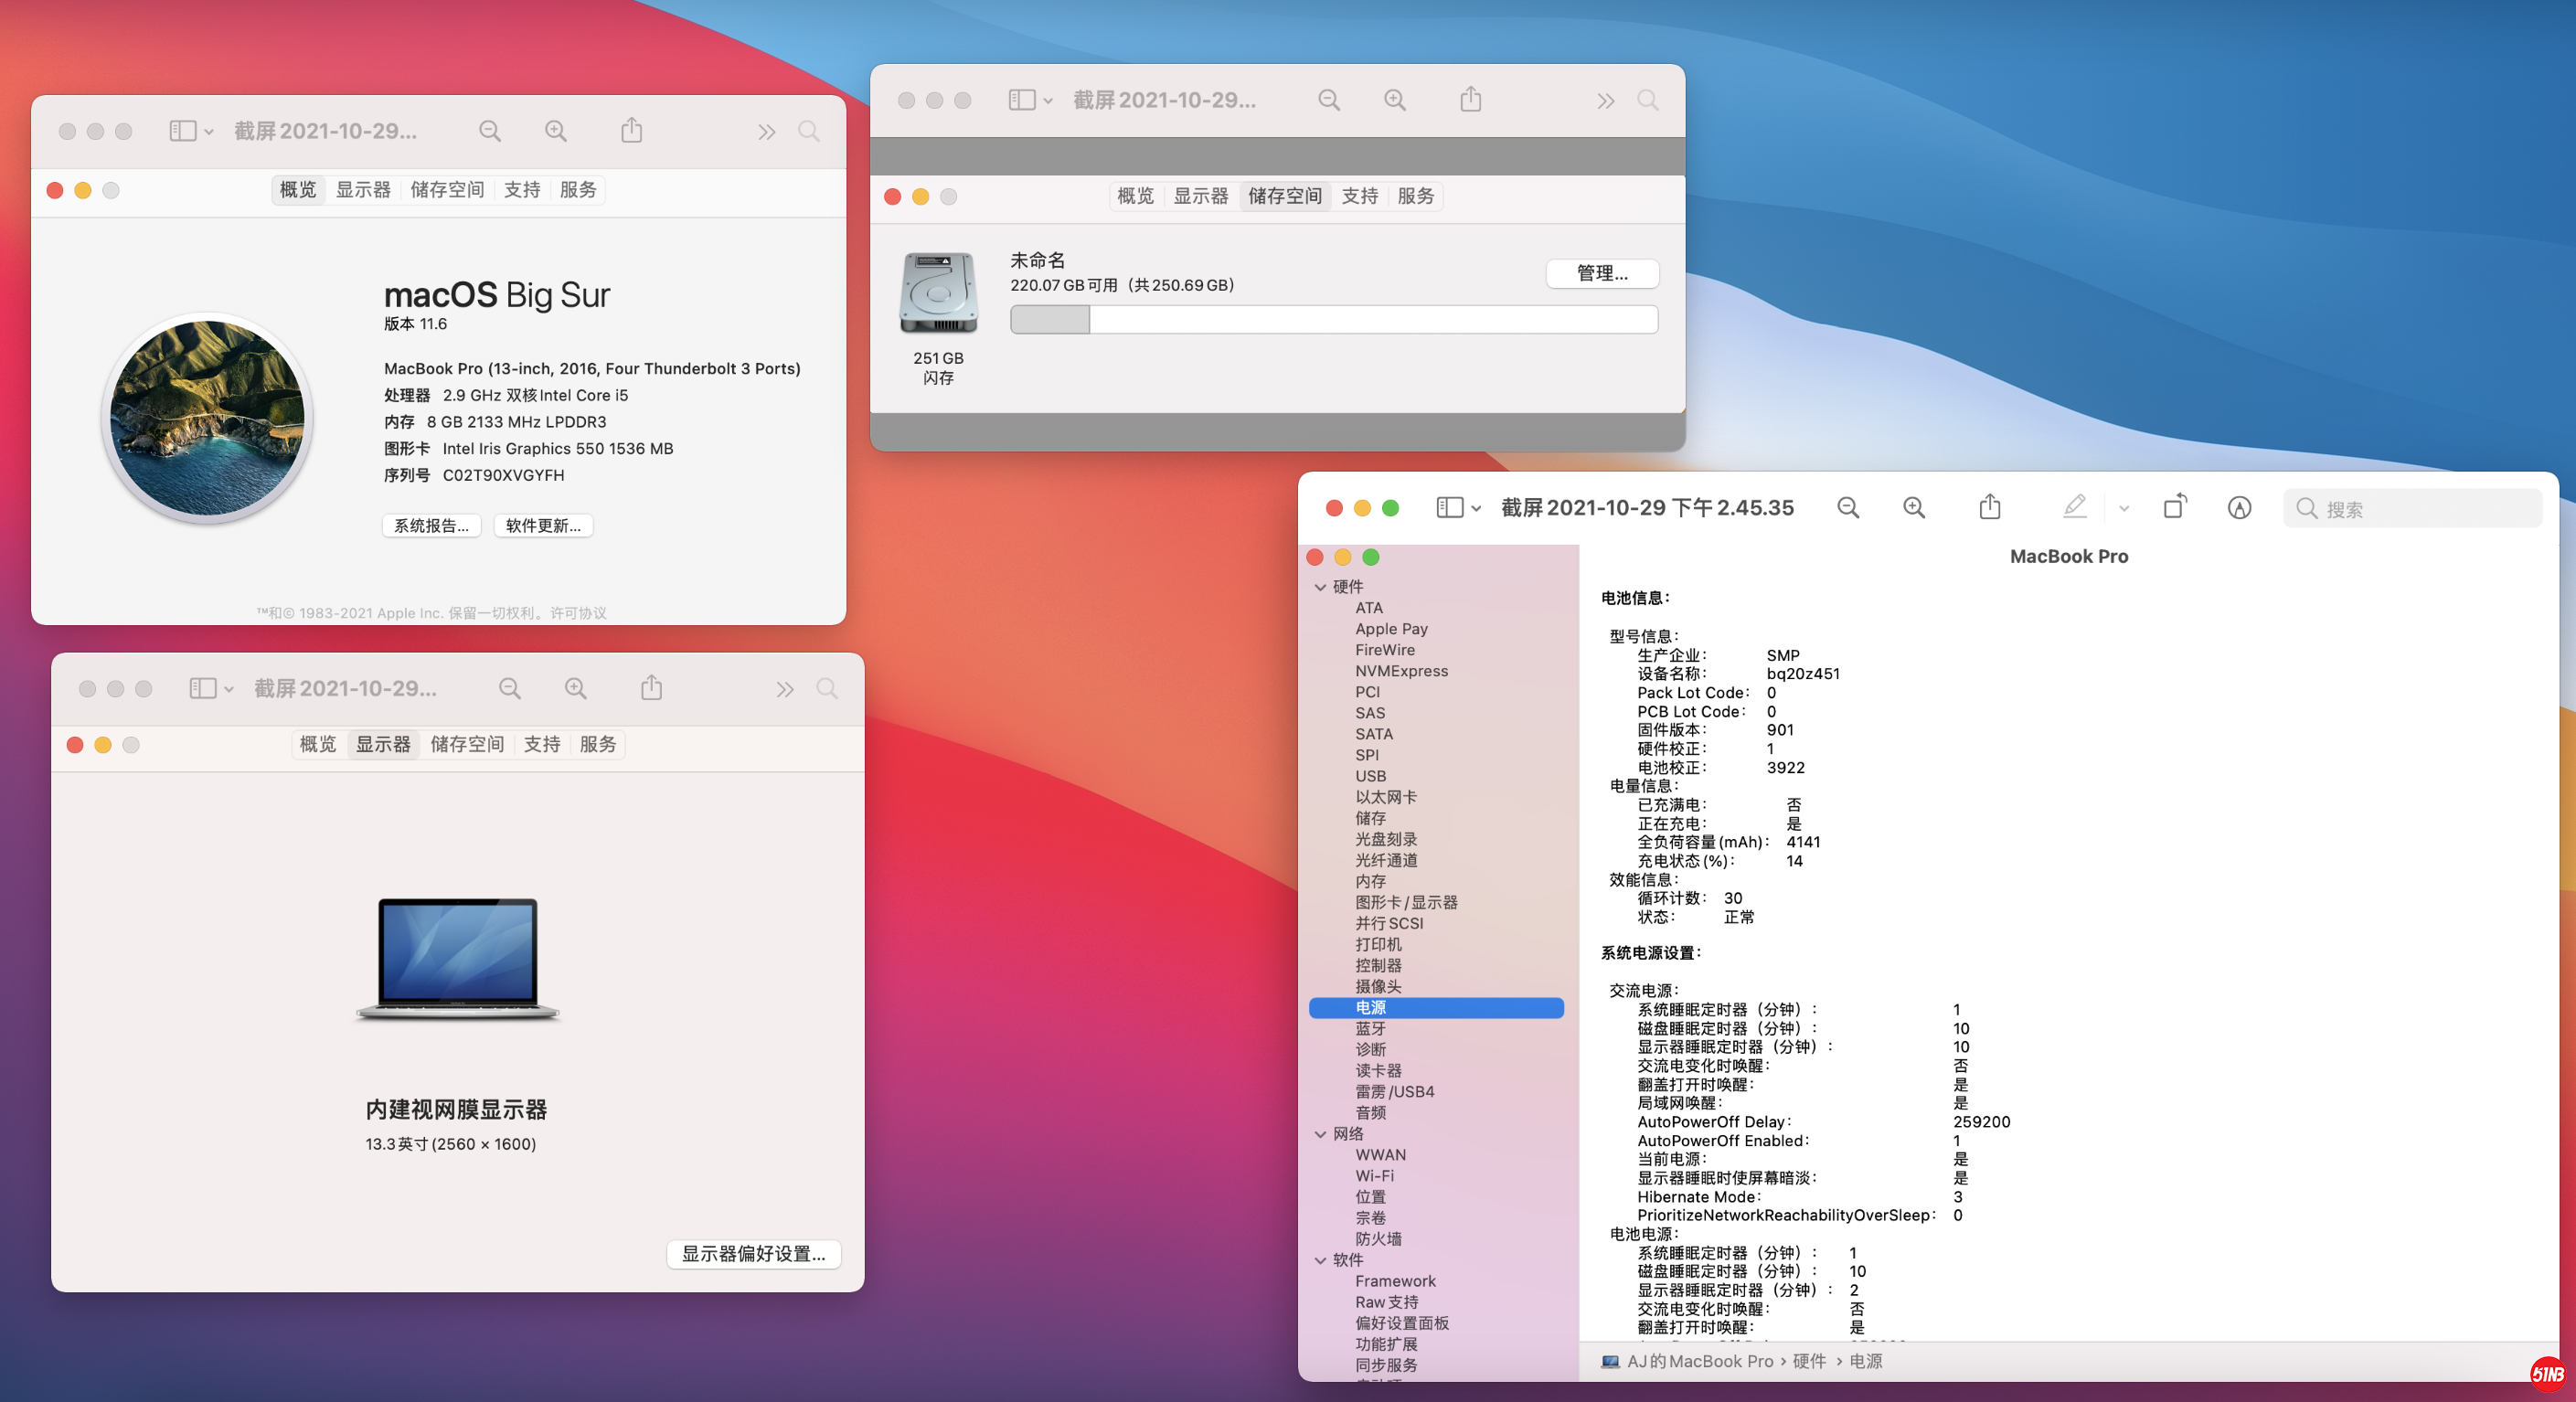This screenshot has width=2576, height=1402.
Task: Select 以太网卡 in the hardware sidebar
Action: 1386,797
